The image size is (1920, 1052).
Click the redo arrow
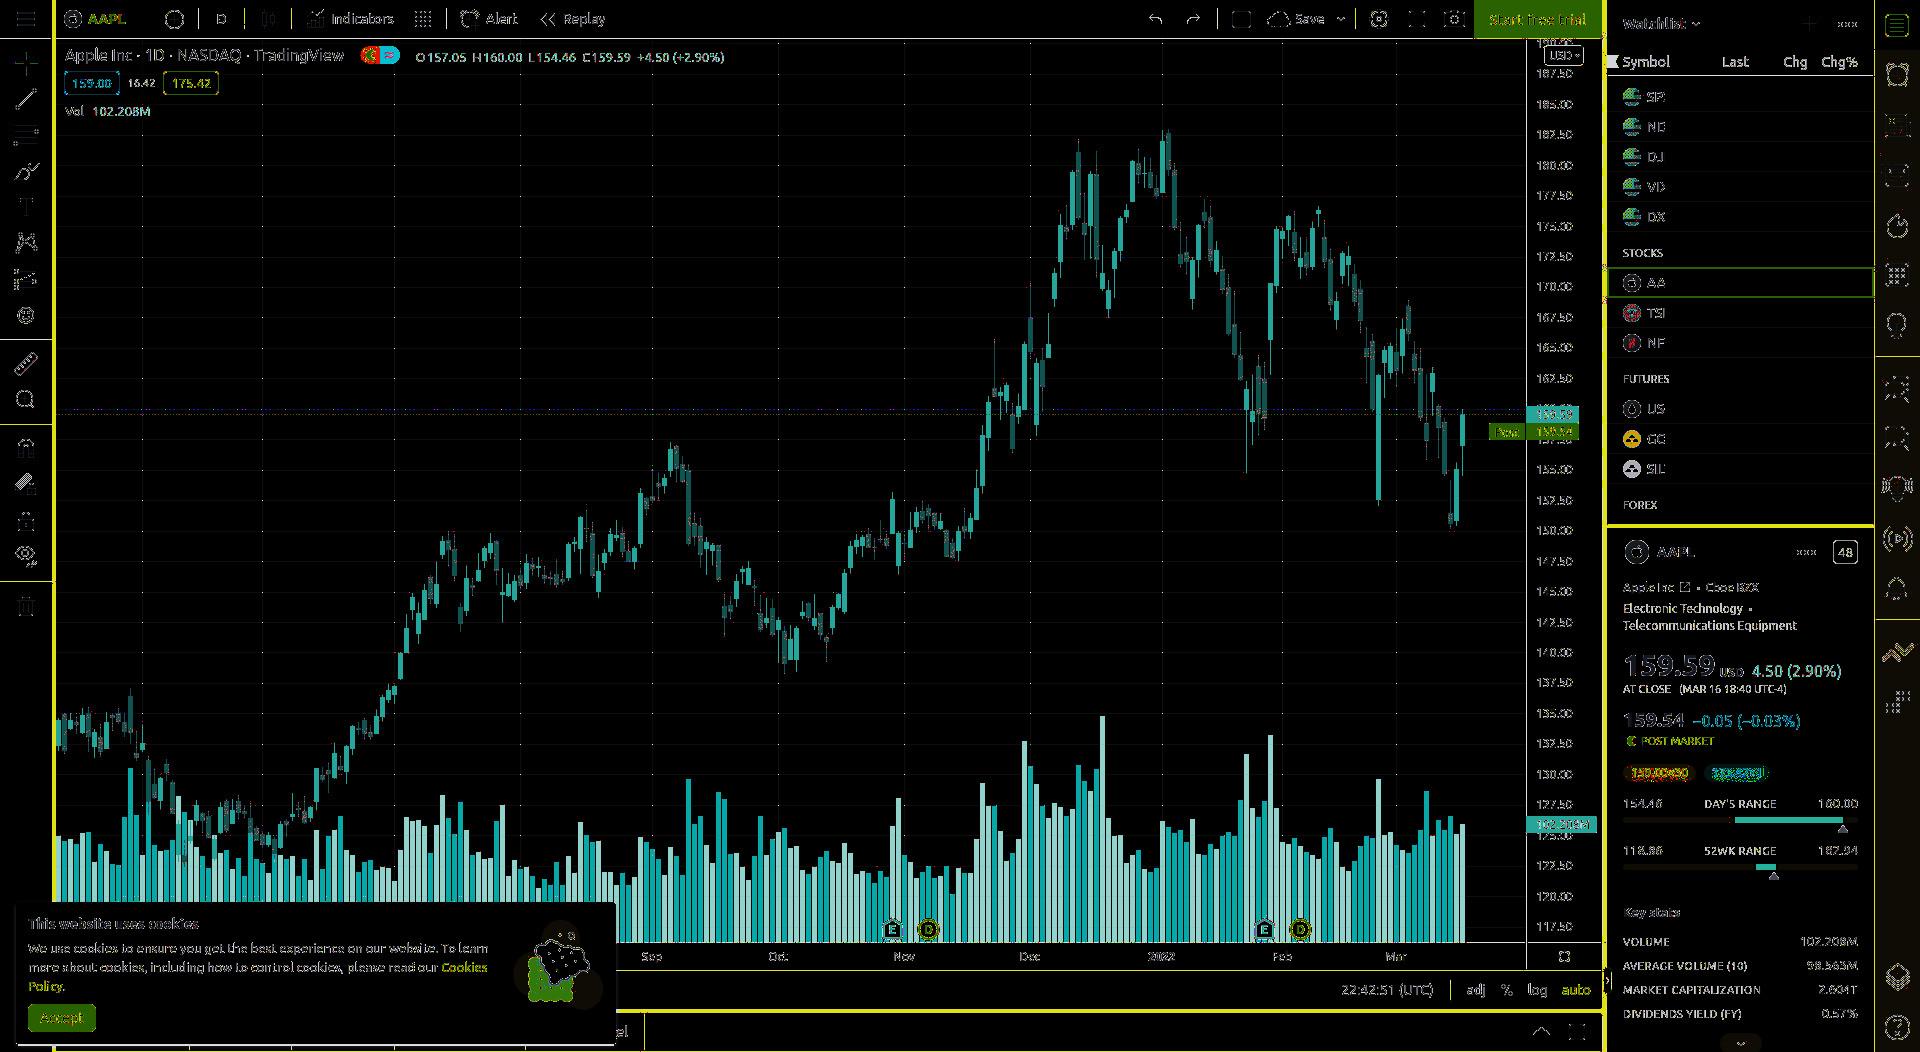pyautogui.click(x=1193, y=19)
